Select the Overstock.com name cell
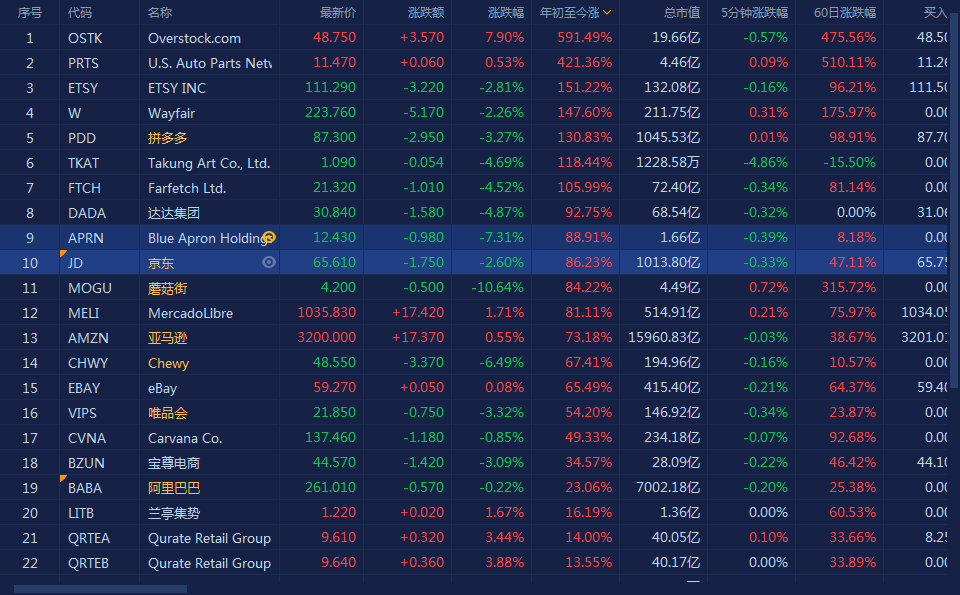Viewport: 960px width, 595px height. [x=194, y=38]
